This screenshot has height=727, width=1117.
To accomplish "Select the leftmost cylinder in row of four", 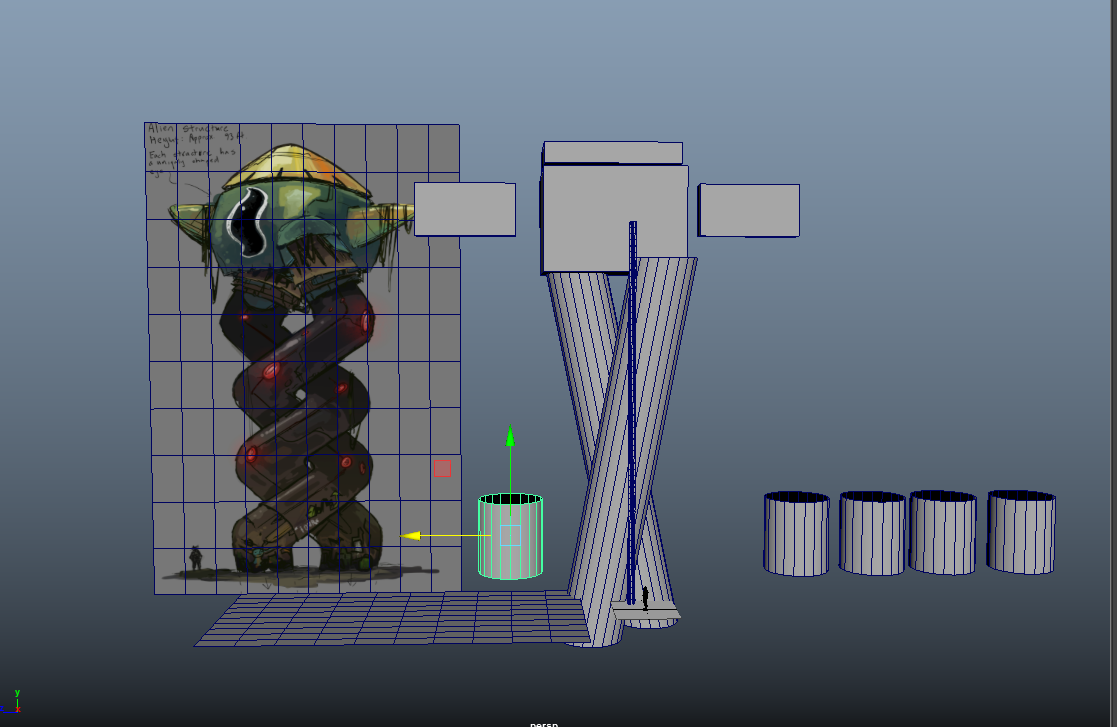I will click(796, 533).
